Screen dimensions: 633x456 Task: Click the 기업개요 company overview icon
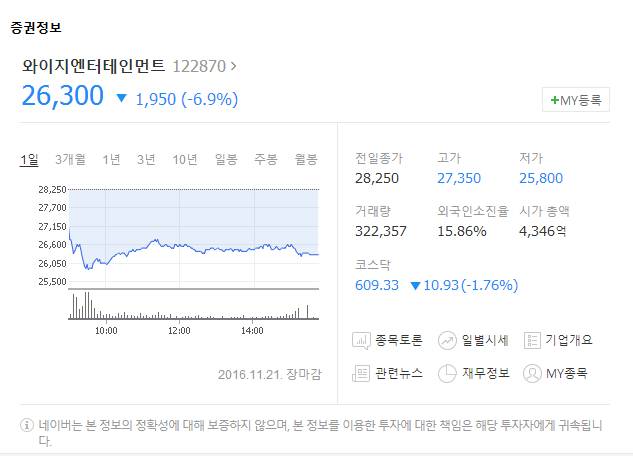click(x=532, y=340)
